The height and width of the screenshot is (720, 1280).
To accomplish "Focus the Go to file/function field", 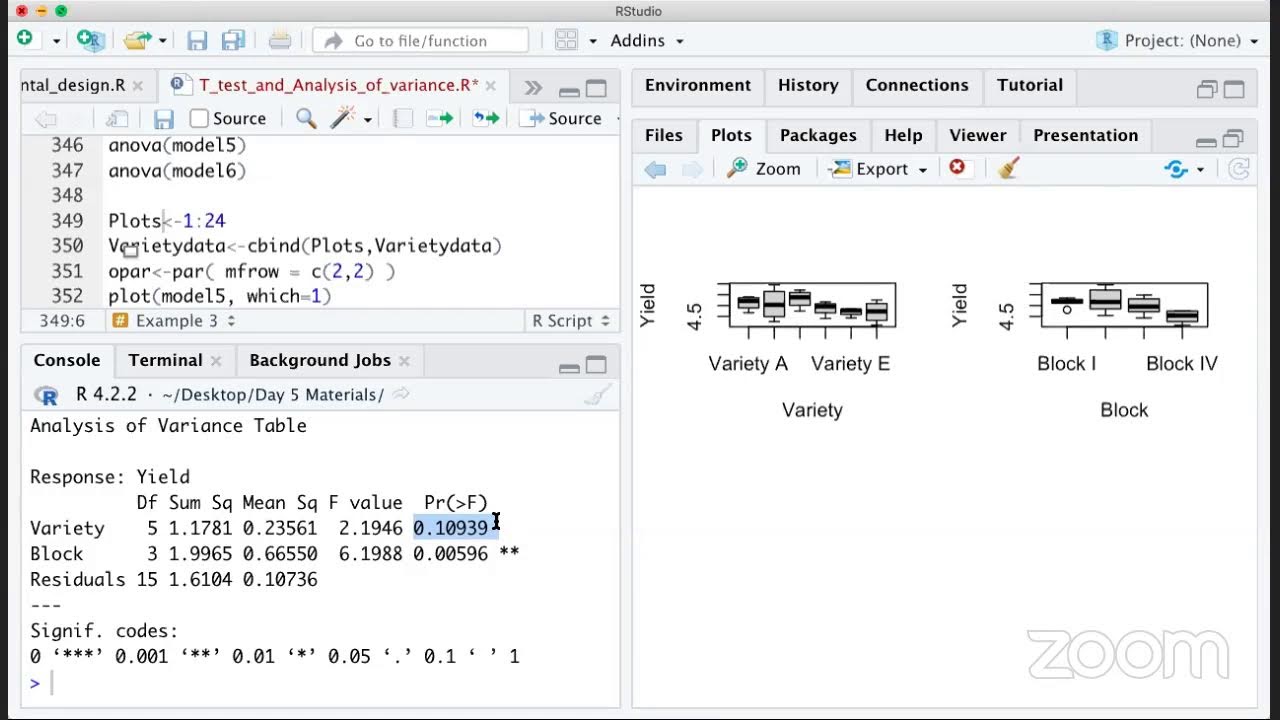I will [420, 40].
